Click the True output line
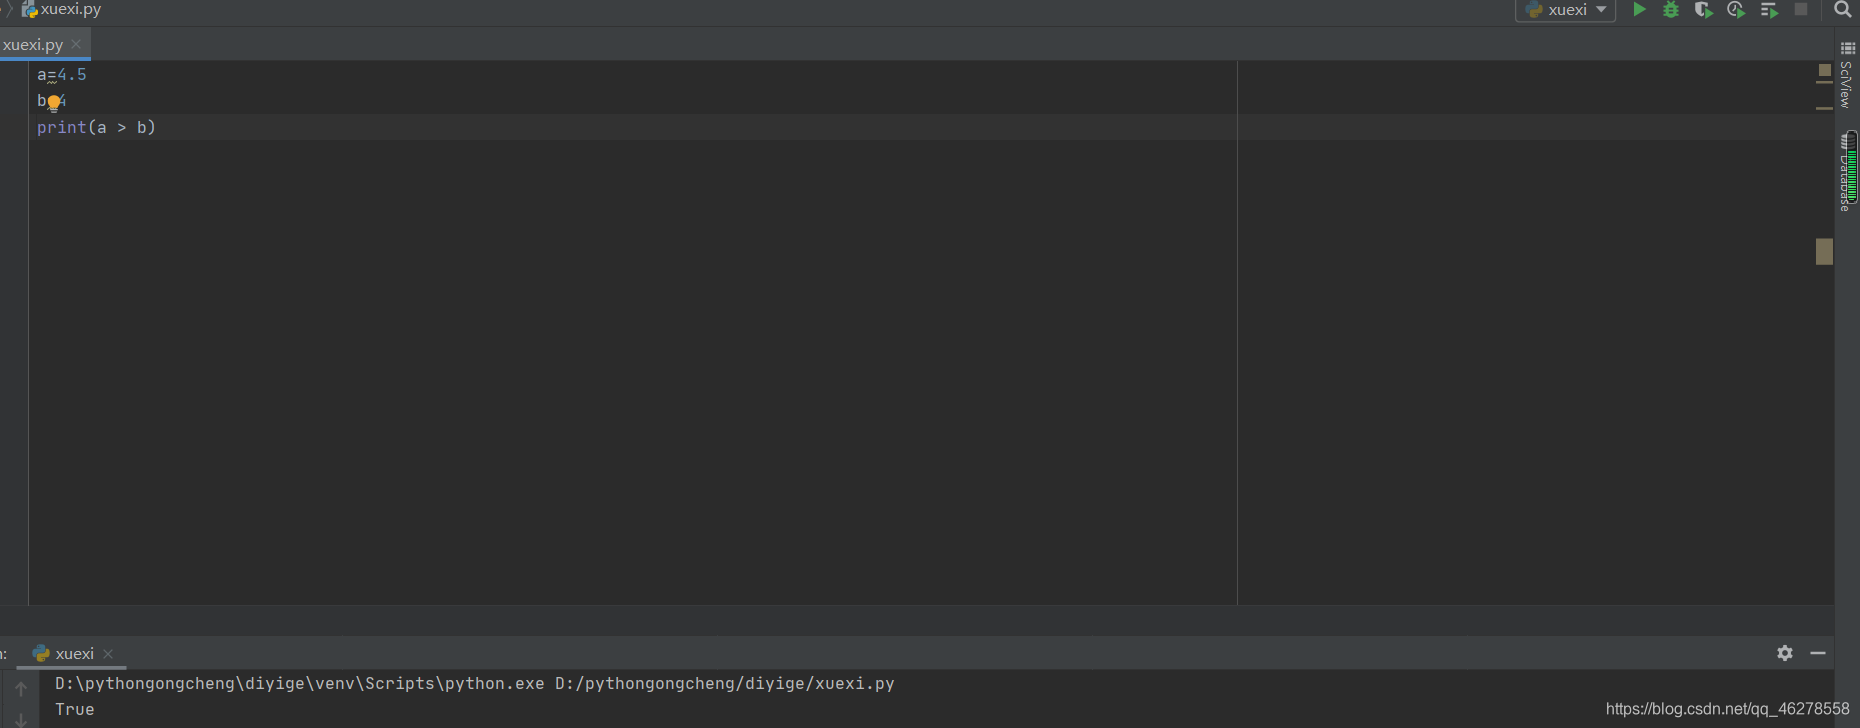The height and width of the screenshot is (728, 1860). tap(75, 710)
